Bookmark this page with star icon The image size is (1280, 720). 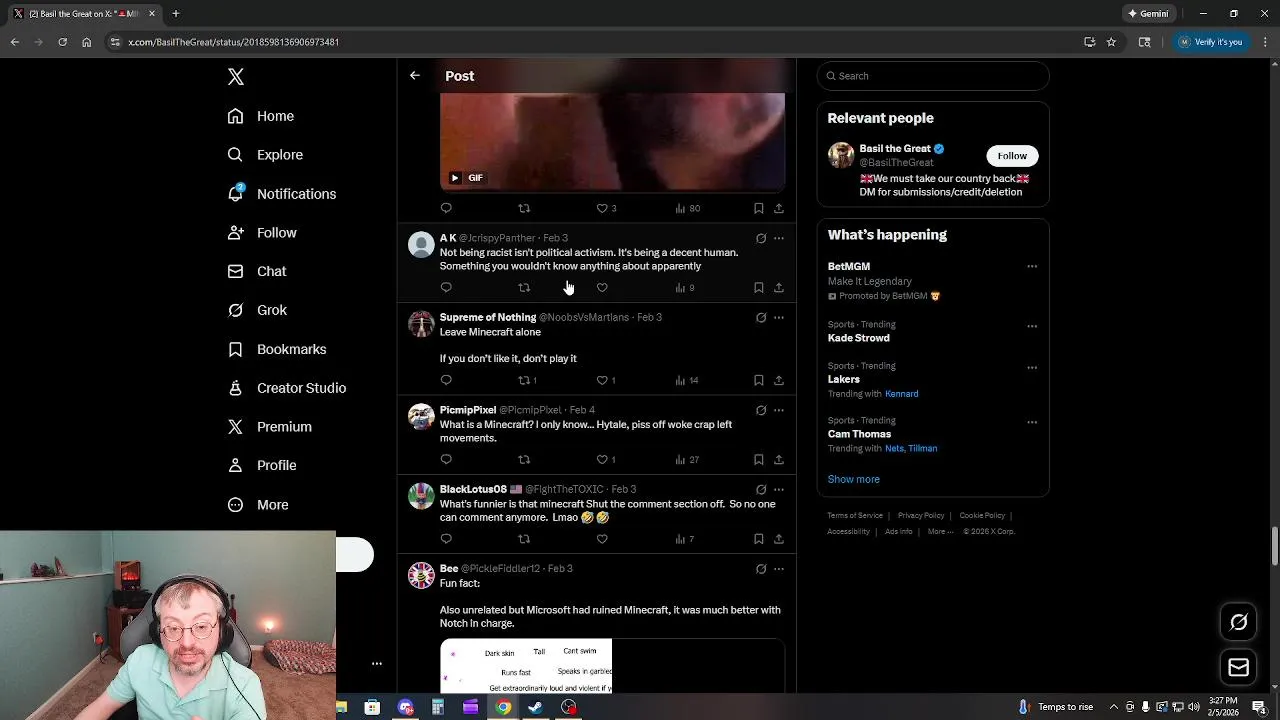[x=1111, y=42]
